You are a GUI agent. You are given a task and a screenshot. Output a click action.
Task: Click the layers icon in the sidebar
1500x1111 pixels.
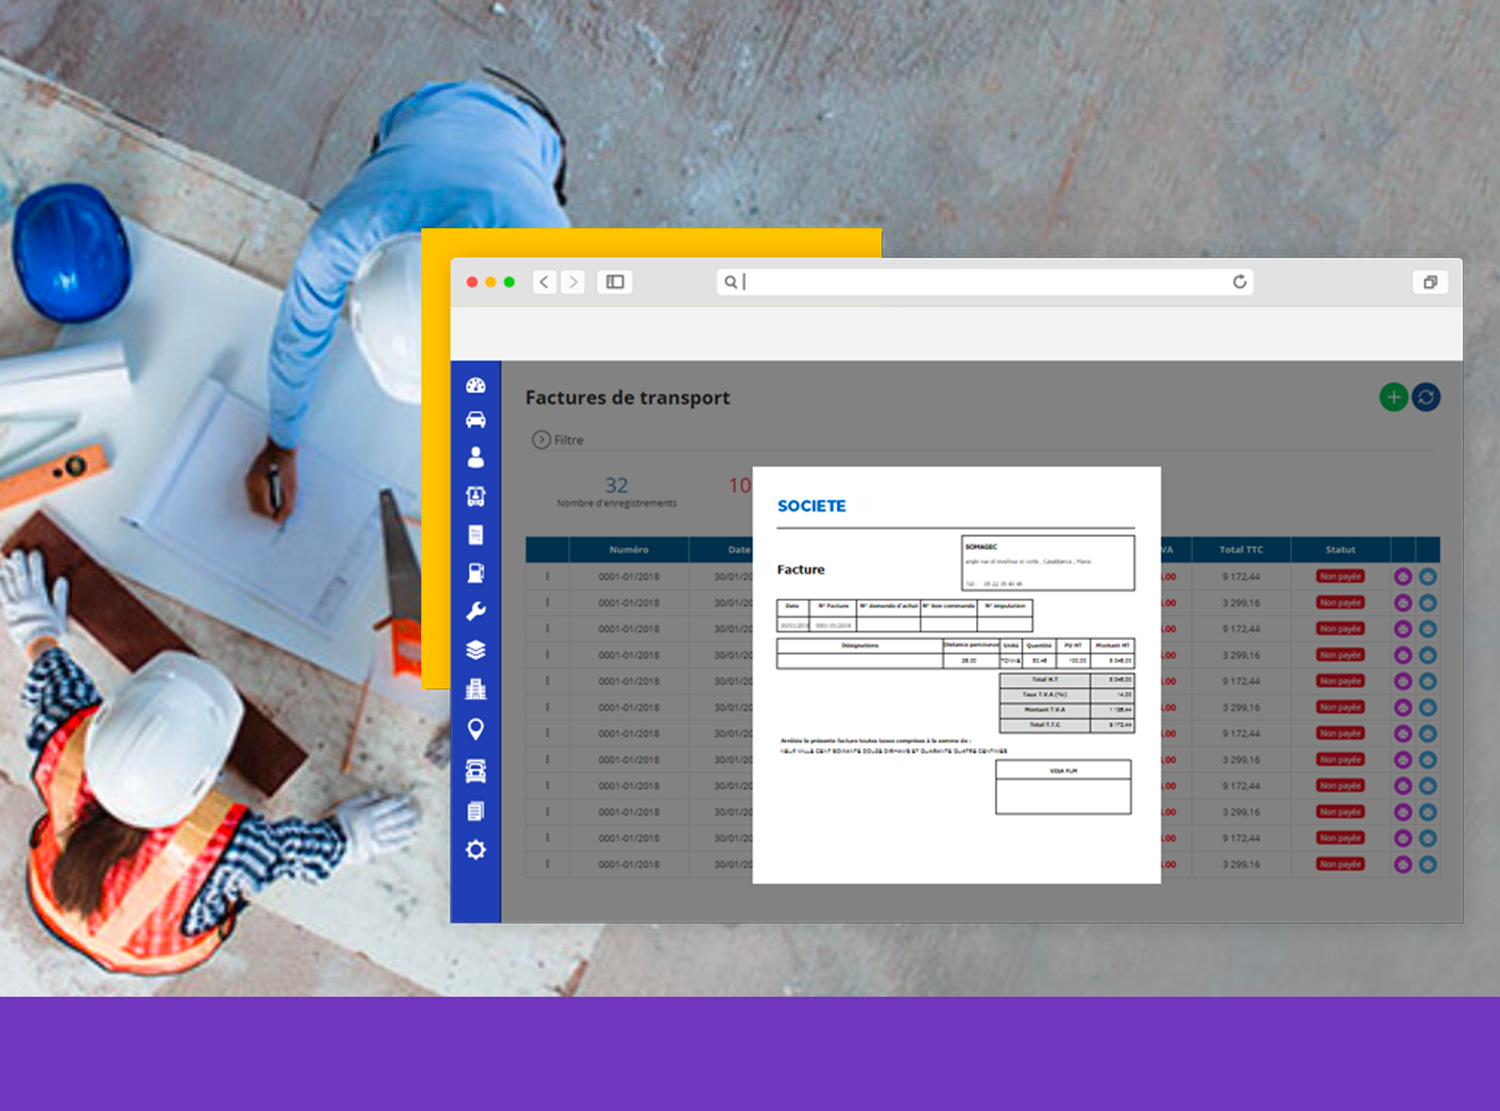coord(476,649)
